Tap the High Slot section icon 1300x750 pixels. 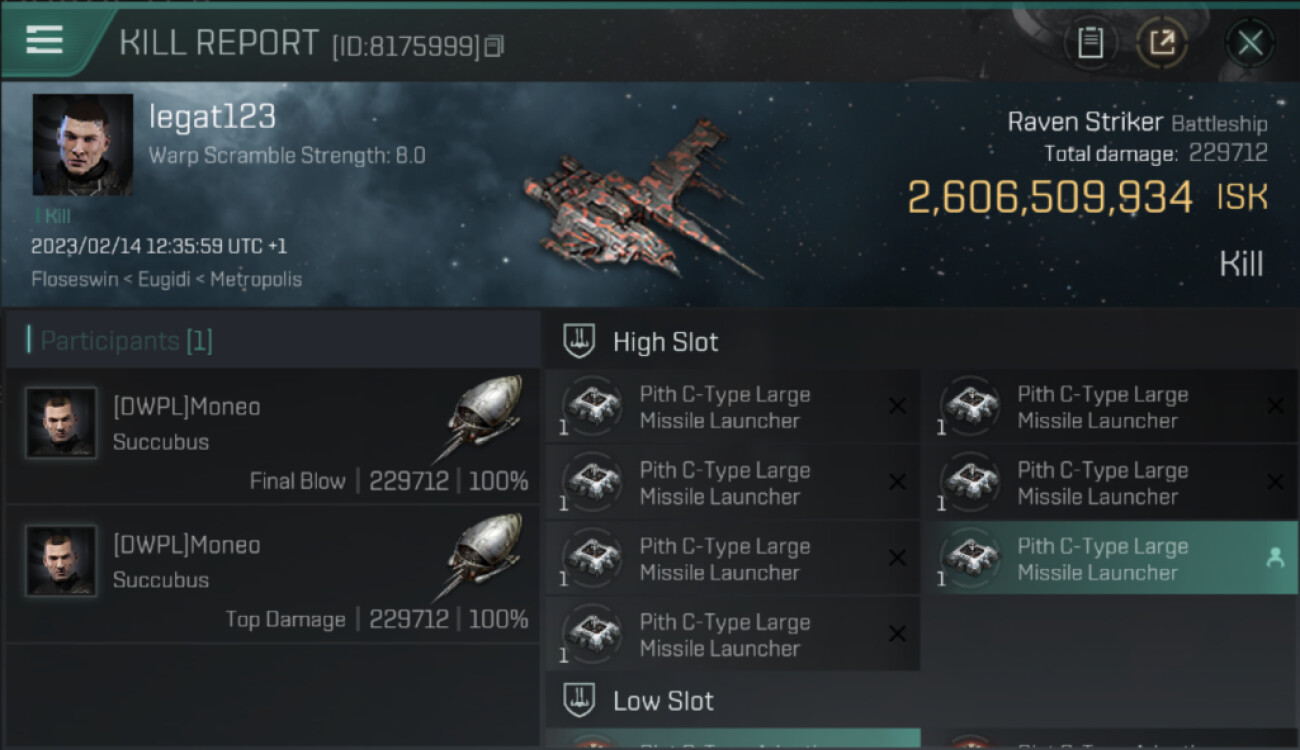pyautogui.click(x=580, y=341)
